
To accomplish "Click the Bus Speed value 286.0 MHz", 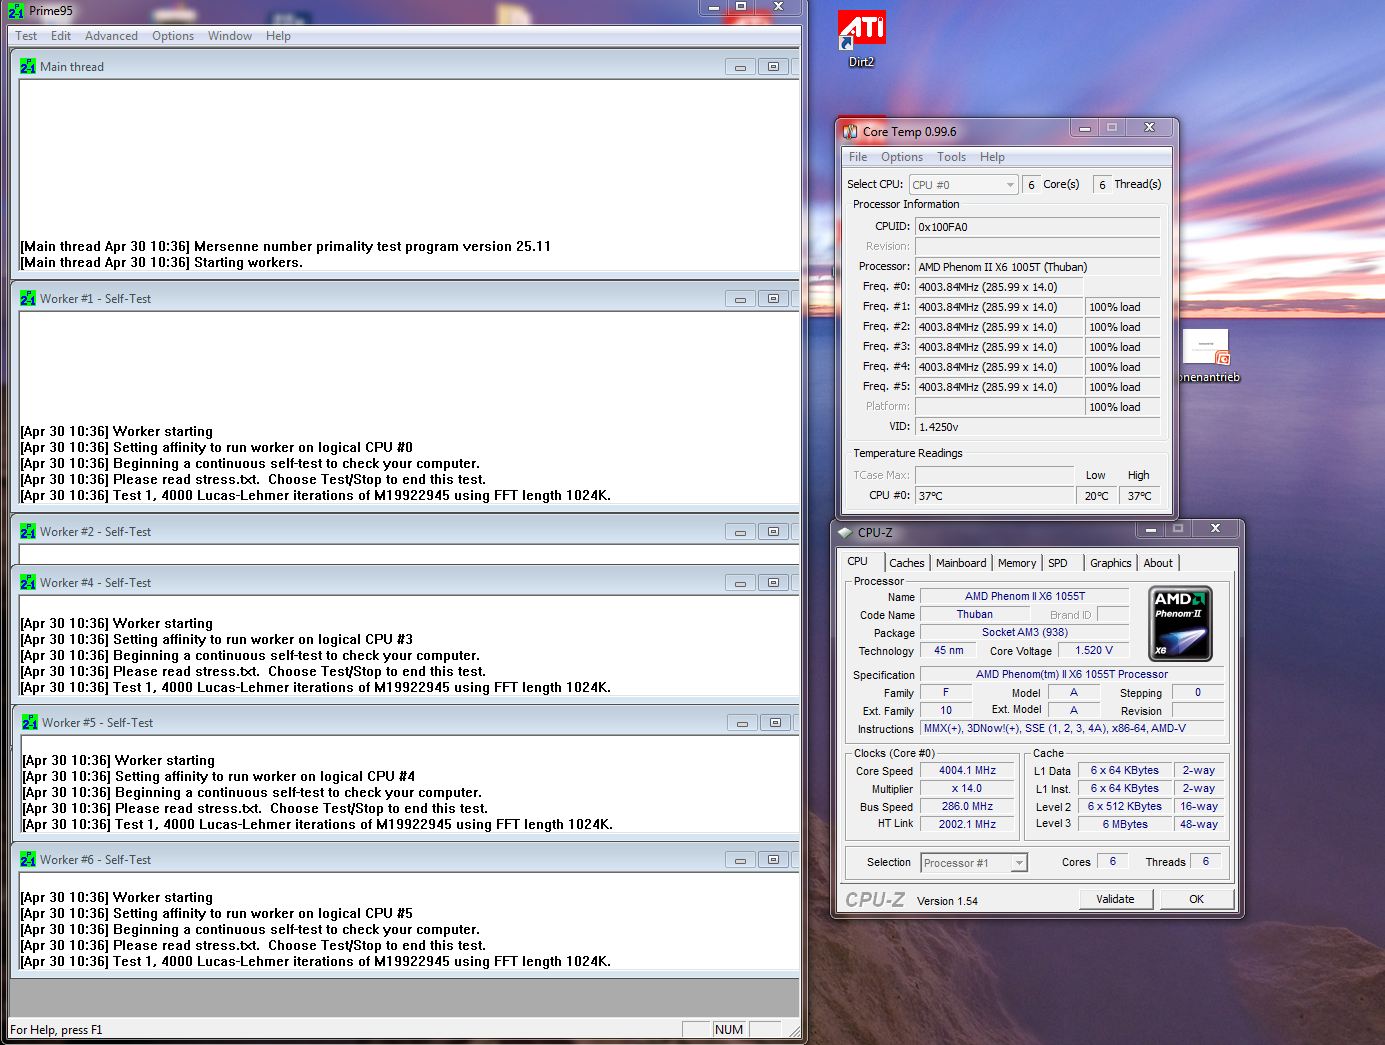I will pos(967,807).
